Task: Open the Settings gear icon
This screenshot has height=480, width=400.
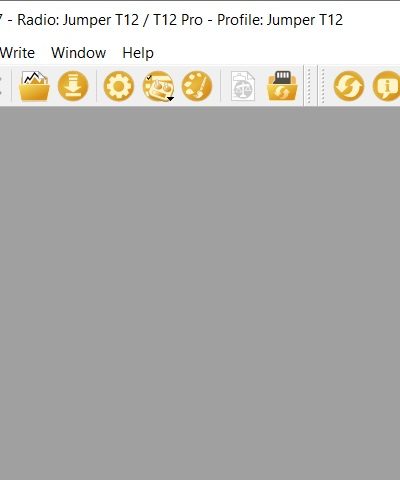Action: pyautogui.click(x=119, y=86)
